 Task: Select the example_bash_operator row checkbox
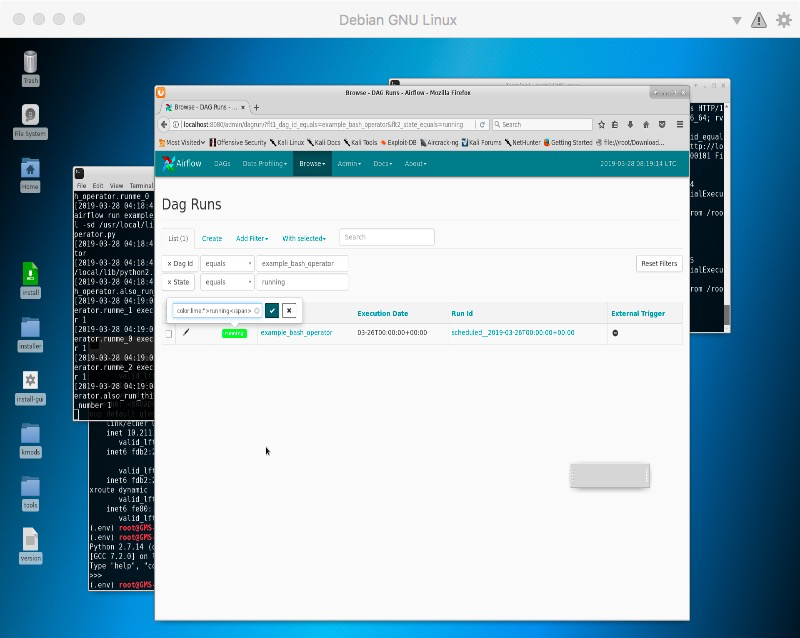click(168, 334)
